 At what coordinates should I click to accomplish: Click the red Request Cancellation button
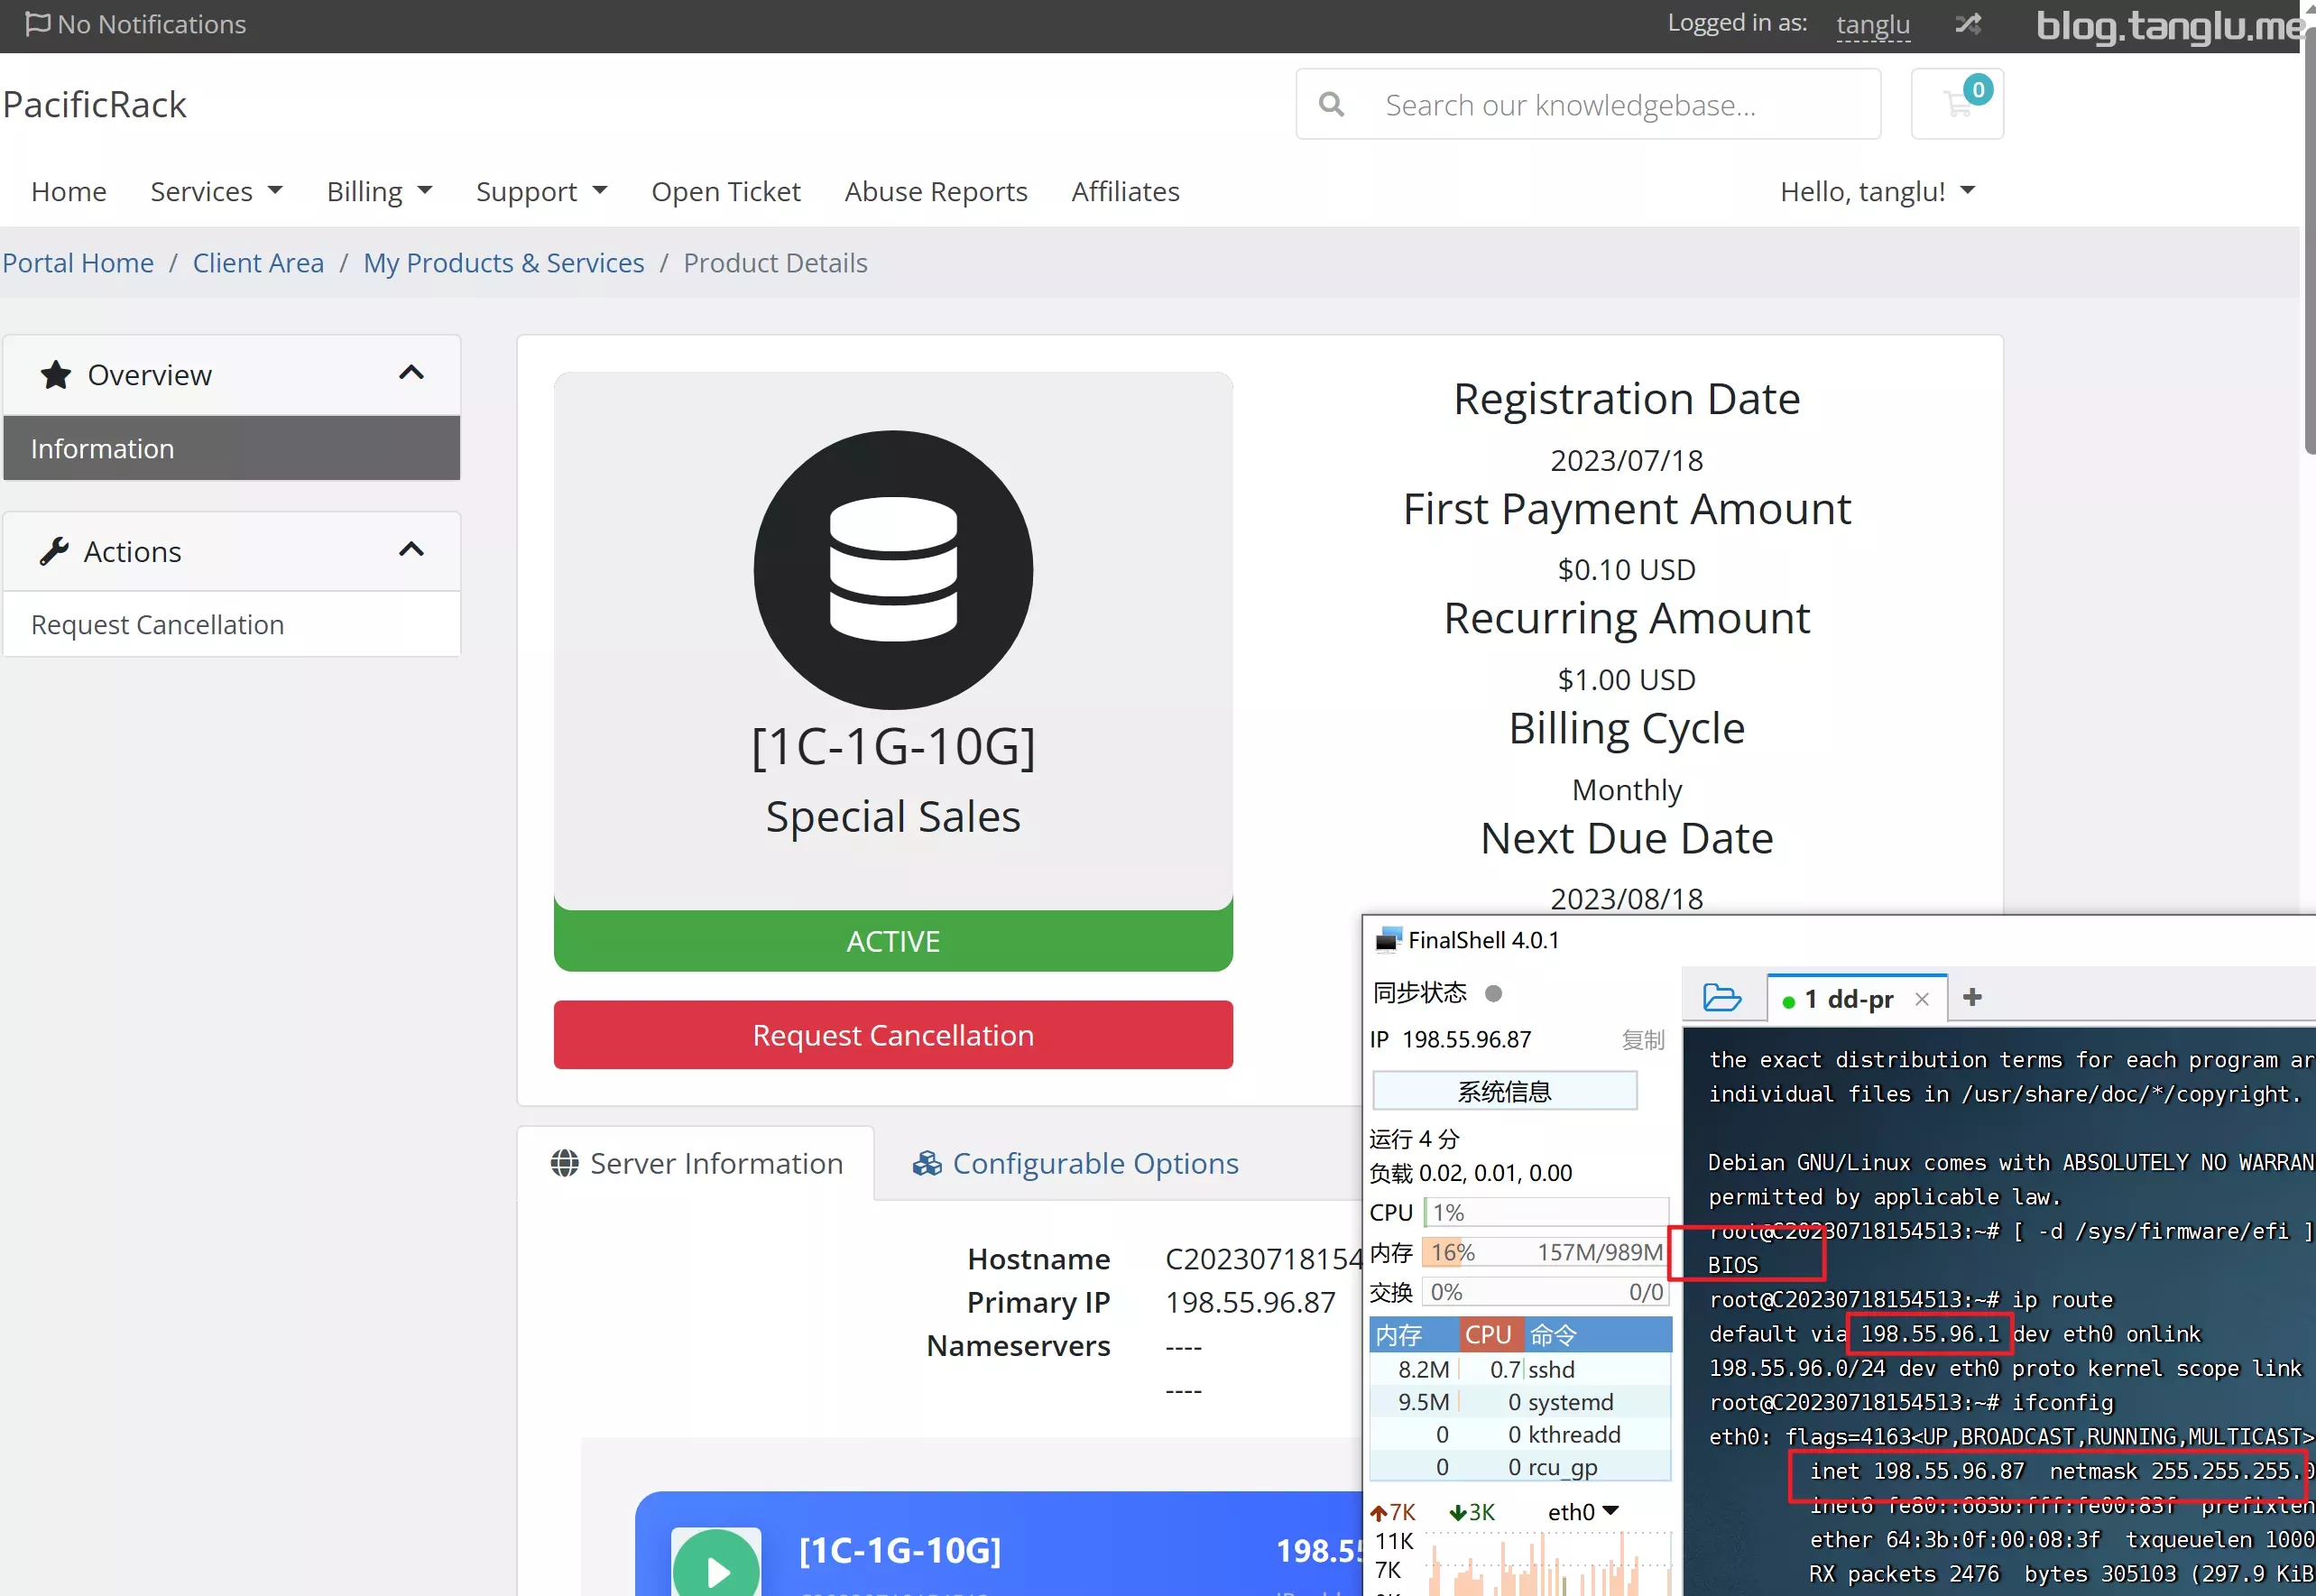[x=893, y=1034]
